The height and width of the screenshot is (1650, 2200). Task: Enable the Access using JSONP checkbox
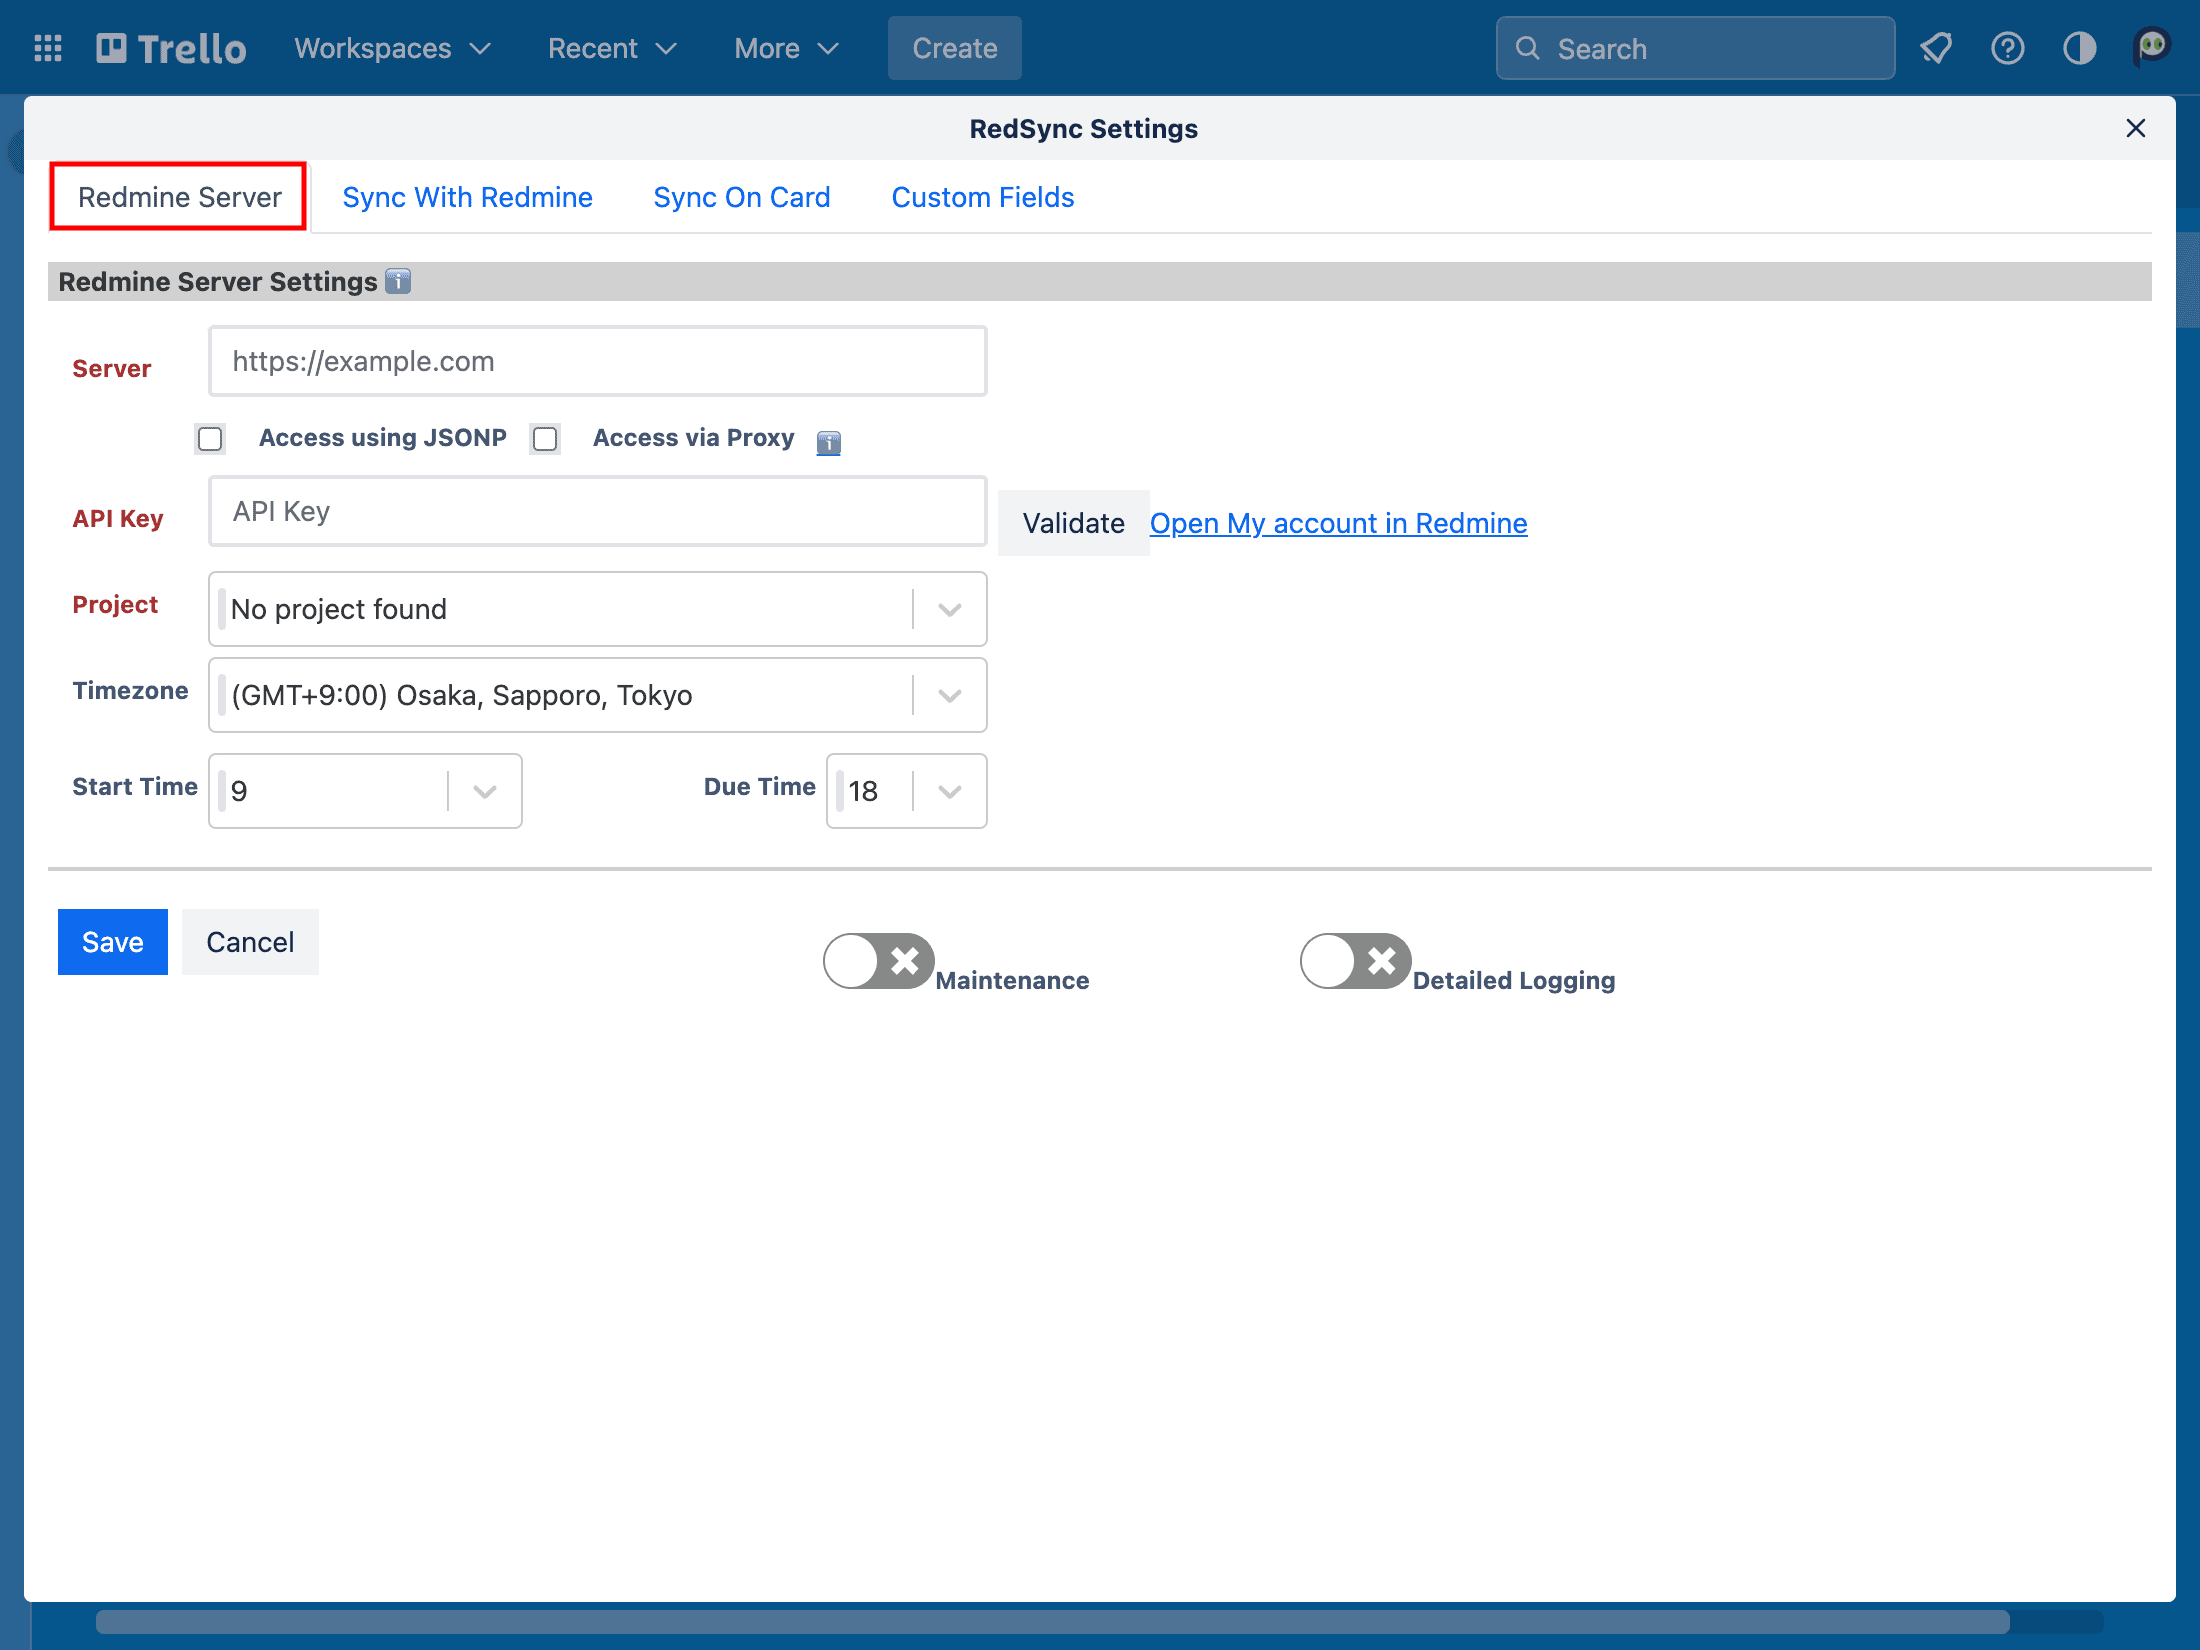tap(210, 438)
